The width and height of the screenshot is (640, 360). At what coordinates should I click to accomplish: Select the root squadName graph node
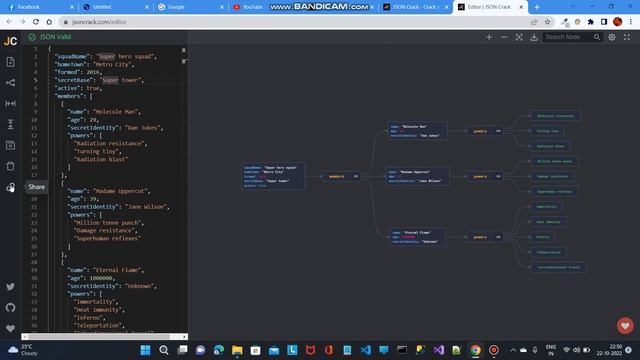(x=273, y=176)
